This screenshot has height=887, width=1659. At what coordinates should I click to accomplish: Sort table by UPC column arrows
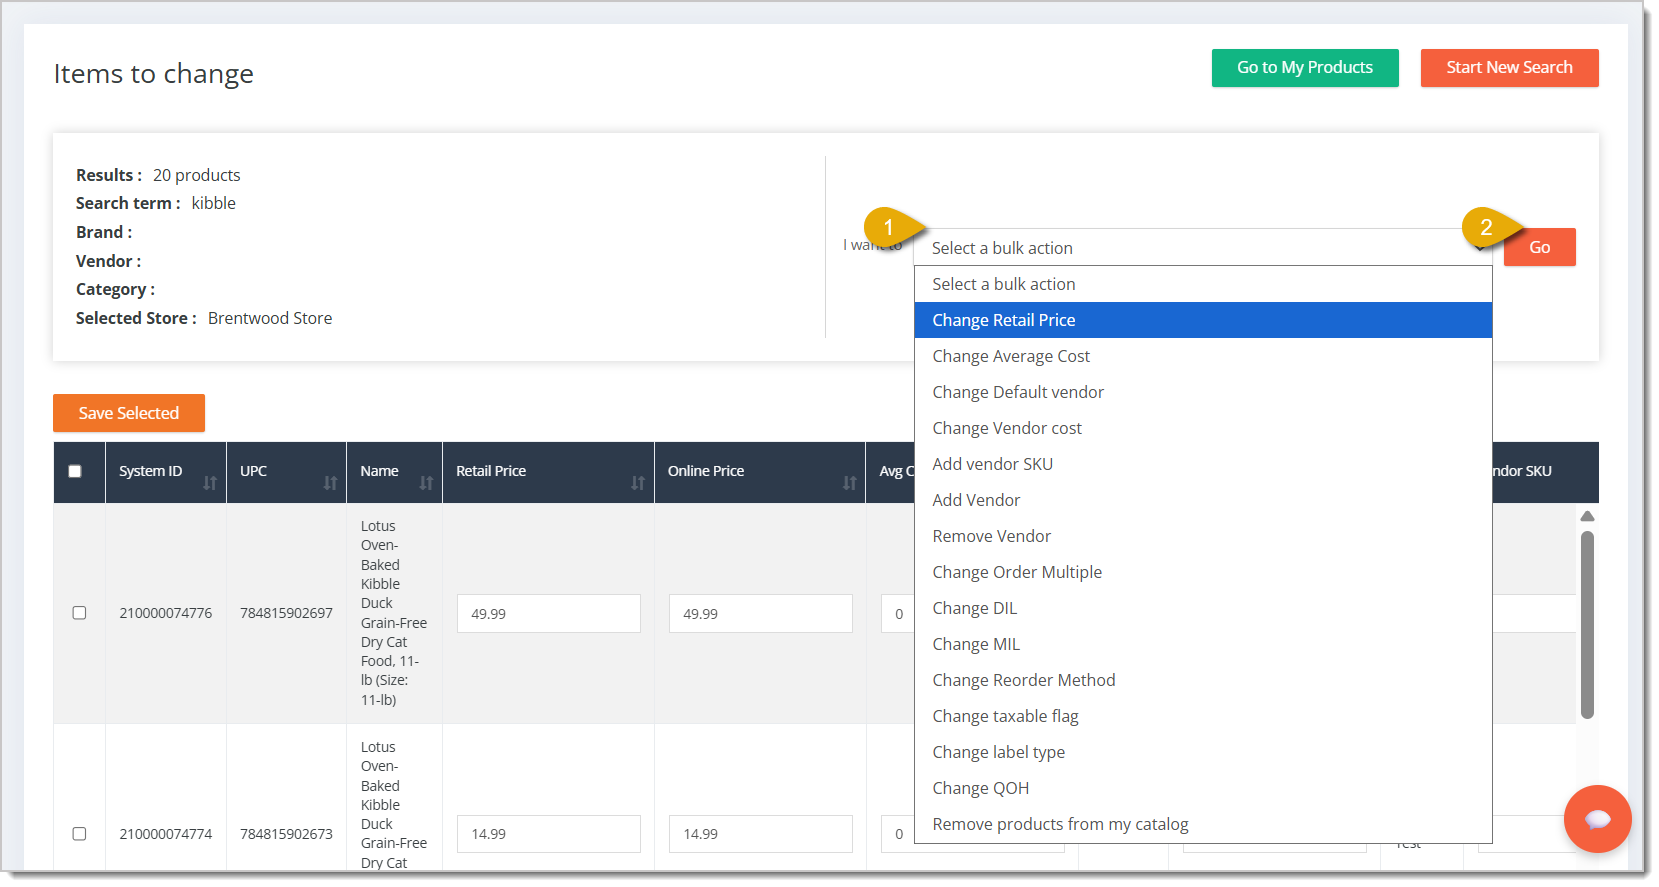click(330, 483)
